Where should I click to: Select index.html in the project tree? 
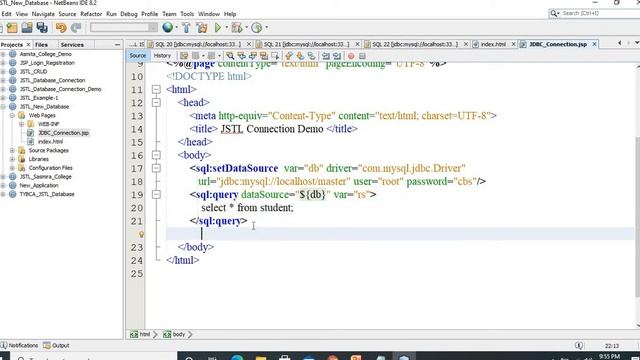[50, 142]
